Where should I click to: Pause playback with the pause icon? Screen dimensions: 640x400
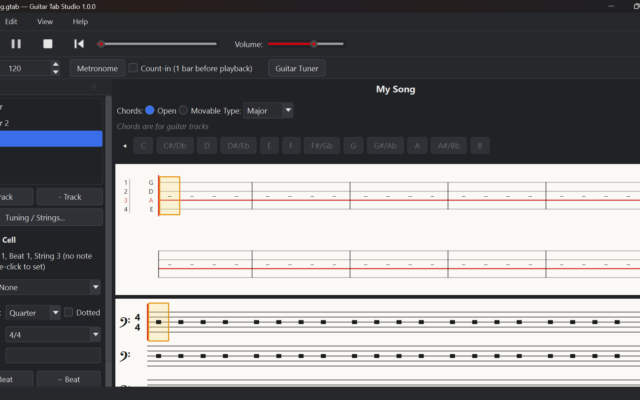16,44
